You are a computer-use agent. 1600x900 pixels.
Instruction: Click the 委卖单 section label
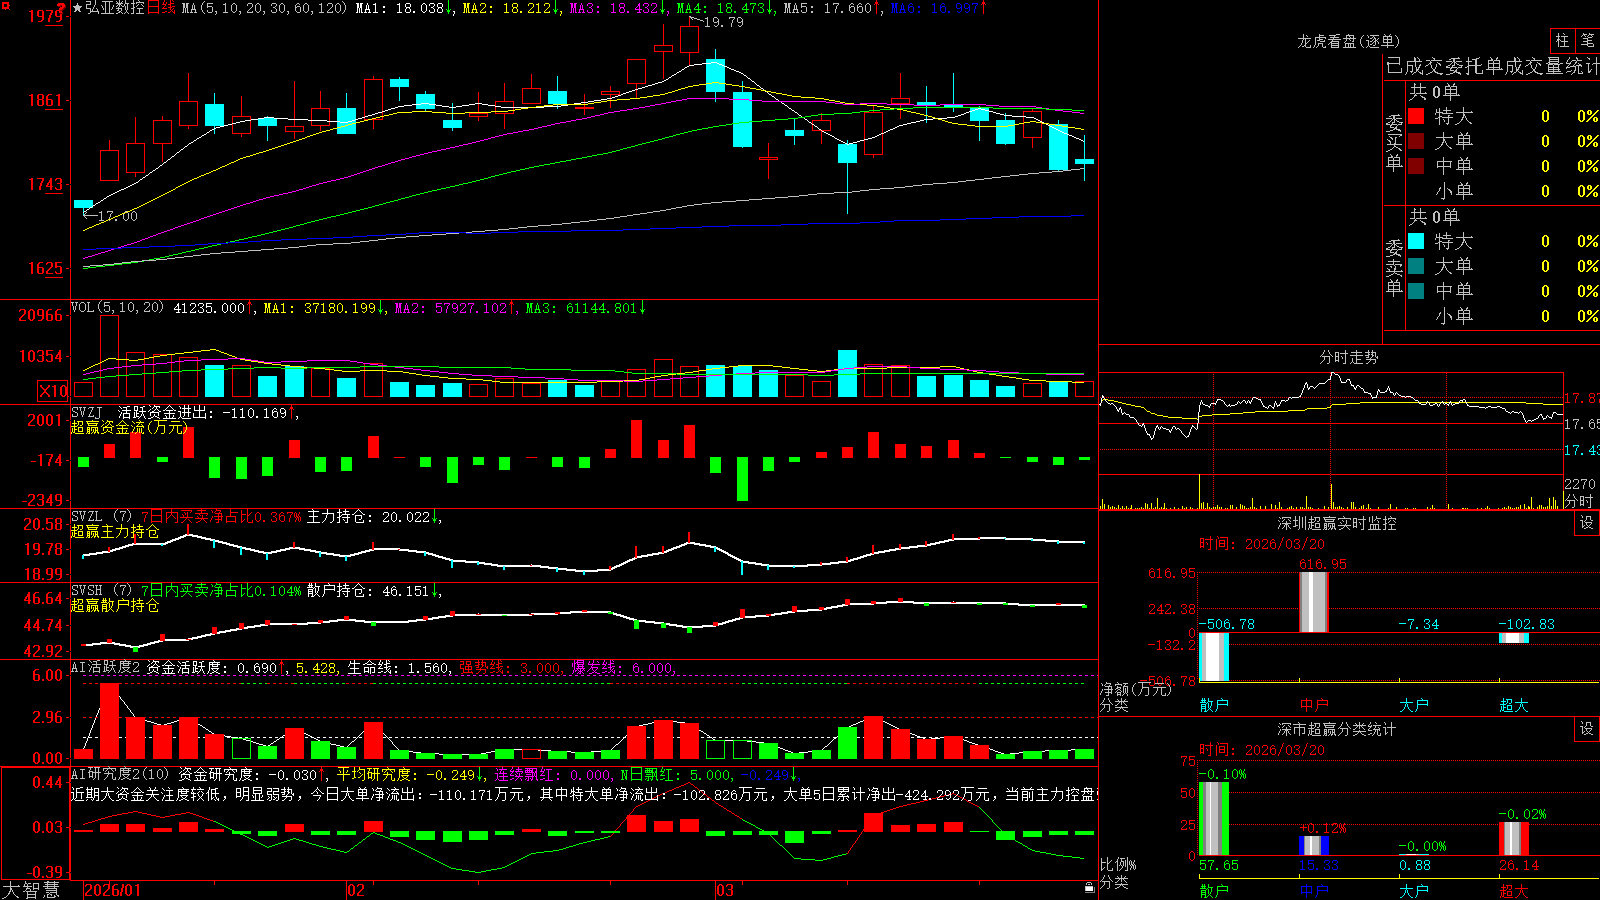(x=1394, y=267)
